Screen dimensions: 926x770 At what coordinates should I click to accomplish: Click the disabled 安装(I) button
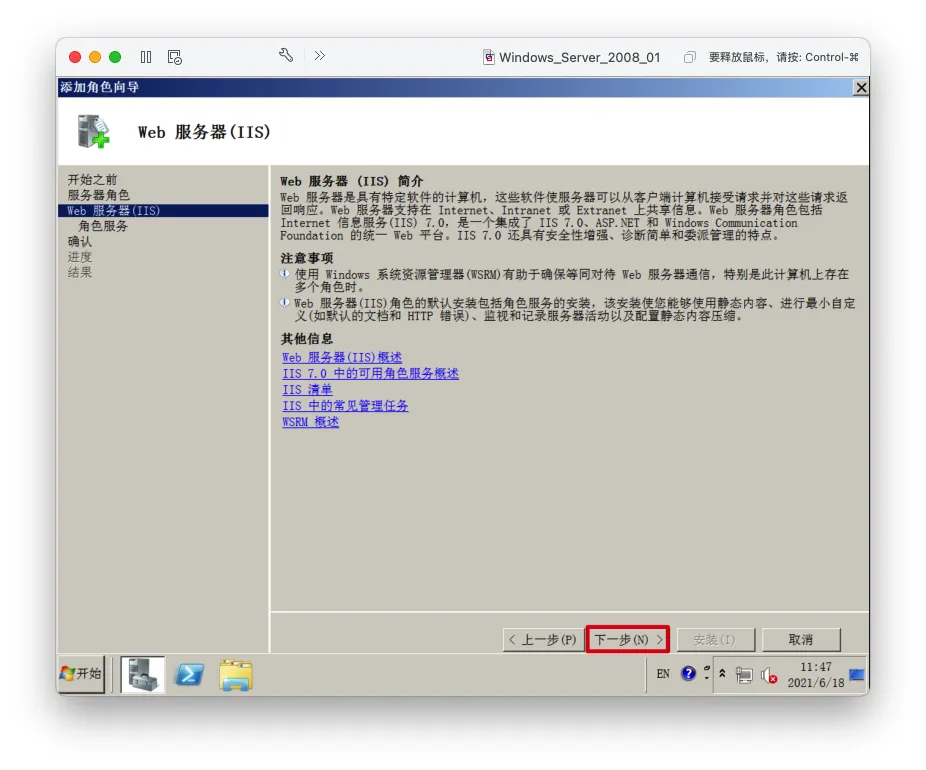coord(715,640)
